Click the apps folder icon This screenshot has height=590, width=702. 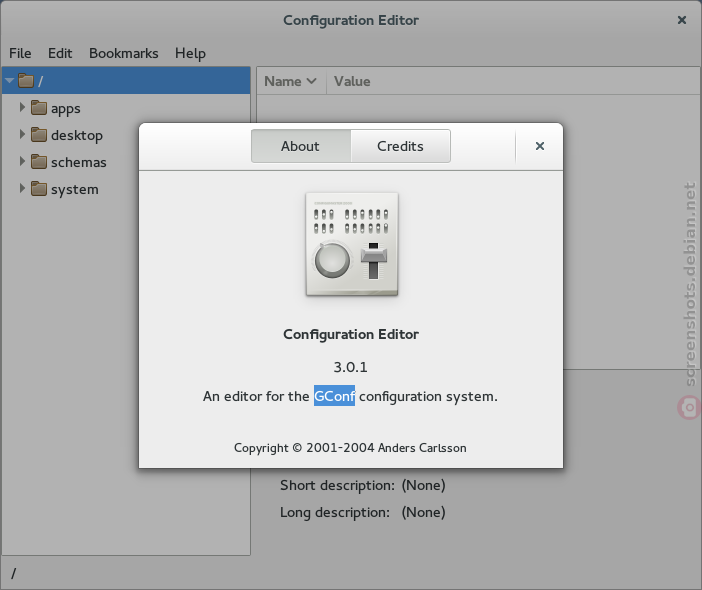click(39, 108)
